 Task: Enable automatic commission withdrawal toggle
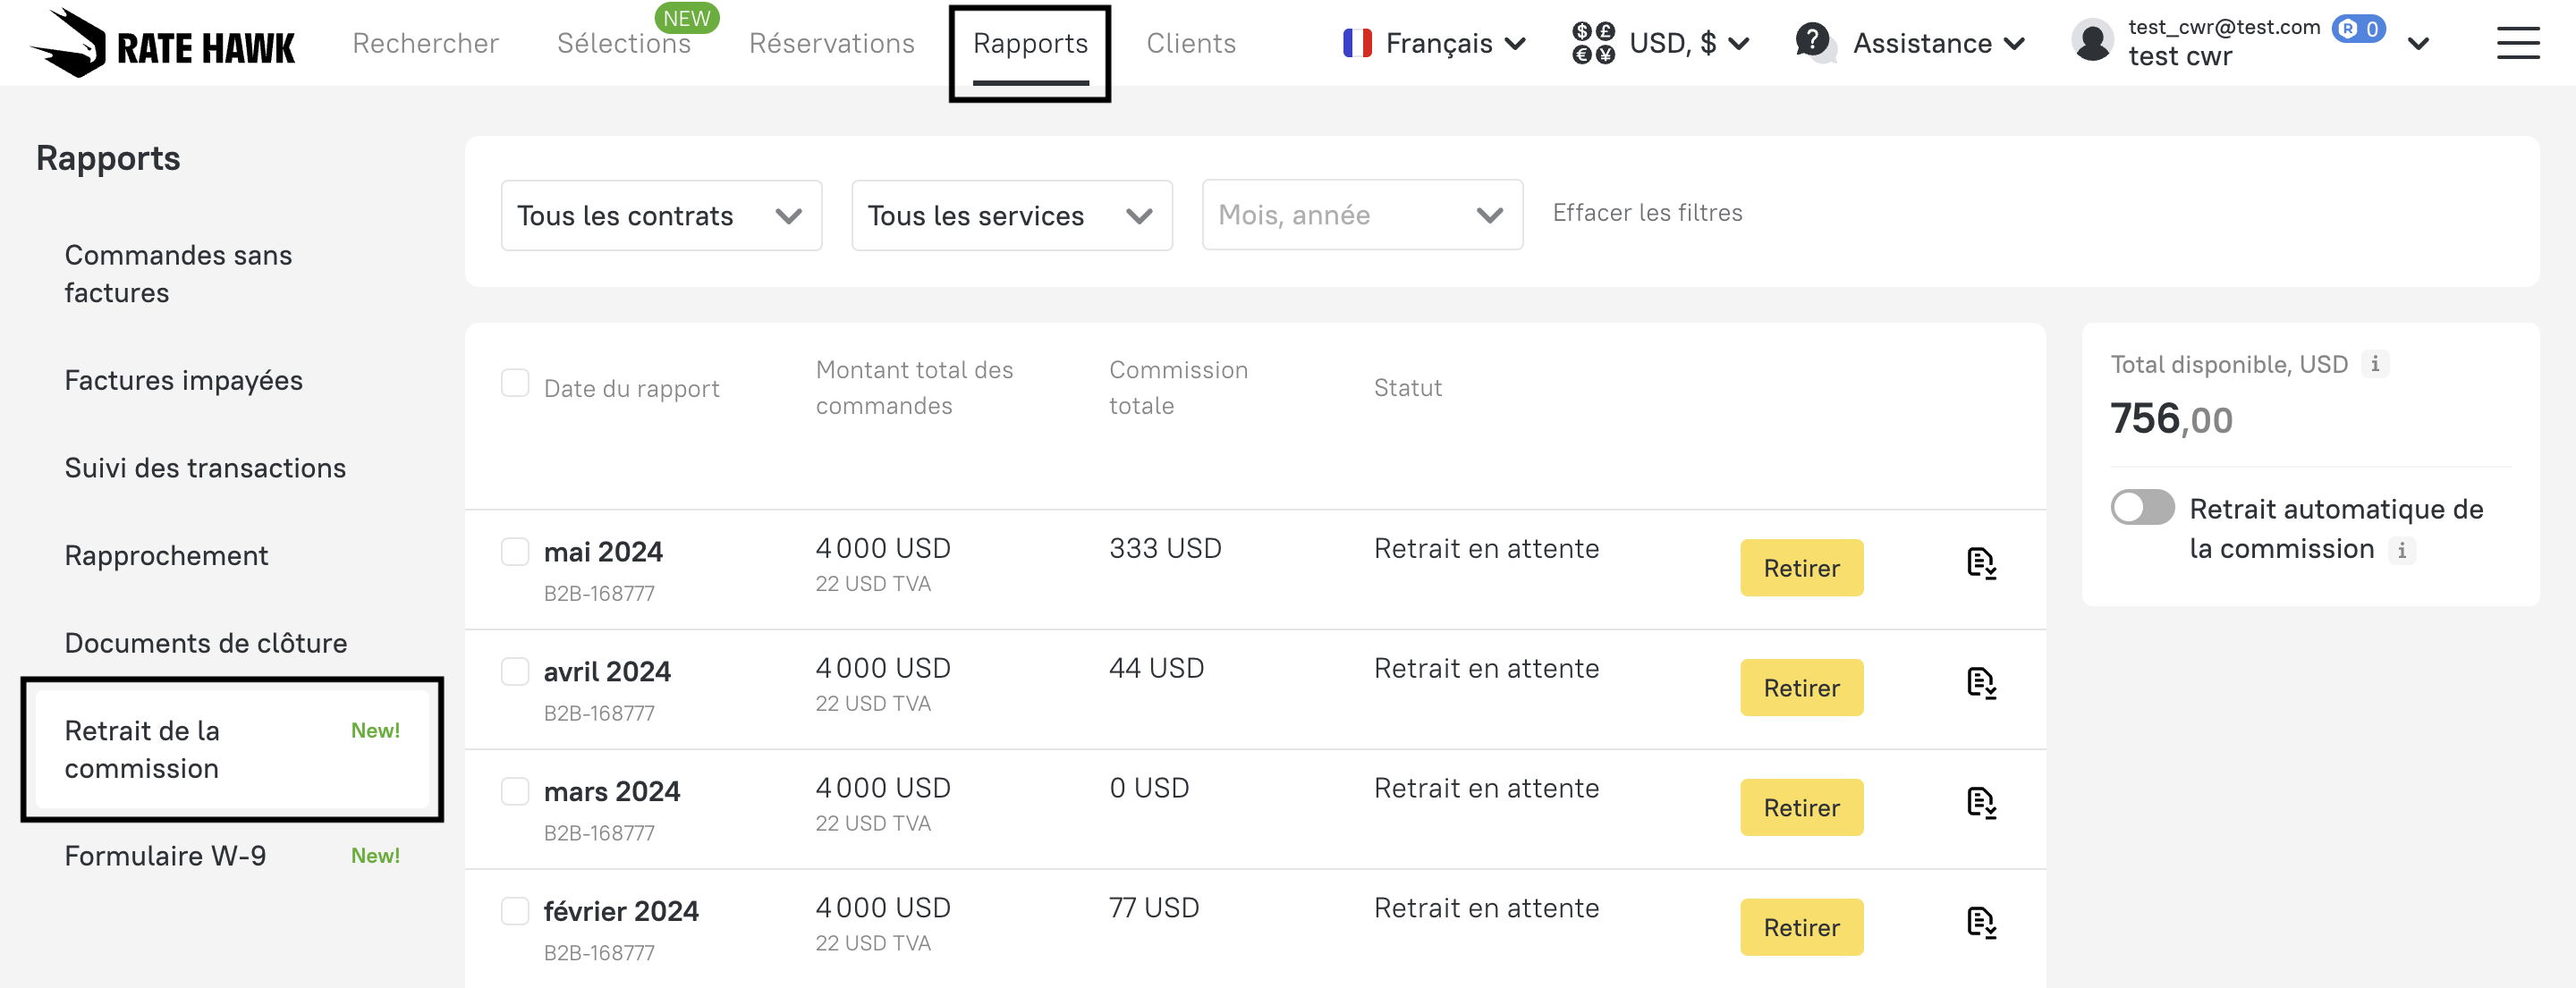click(x=2142, y=508)
